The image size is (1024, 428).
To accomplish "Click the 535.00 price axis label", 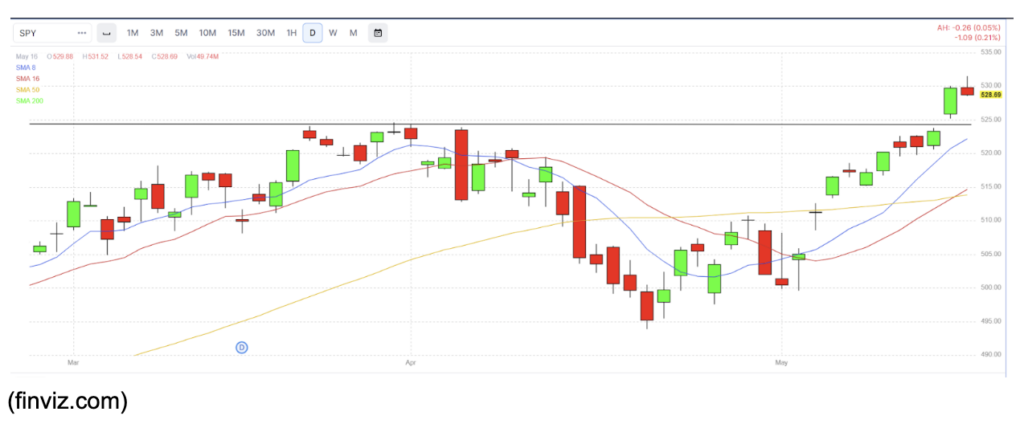I will coord(991,51).
